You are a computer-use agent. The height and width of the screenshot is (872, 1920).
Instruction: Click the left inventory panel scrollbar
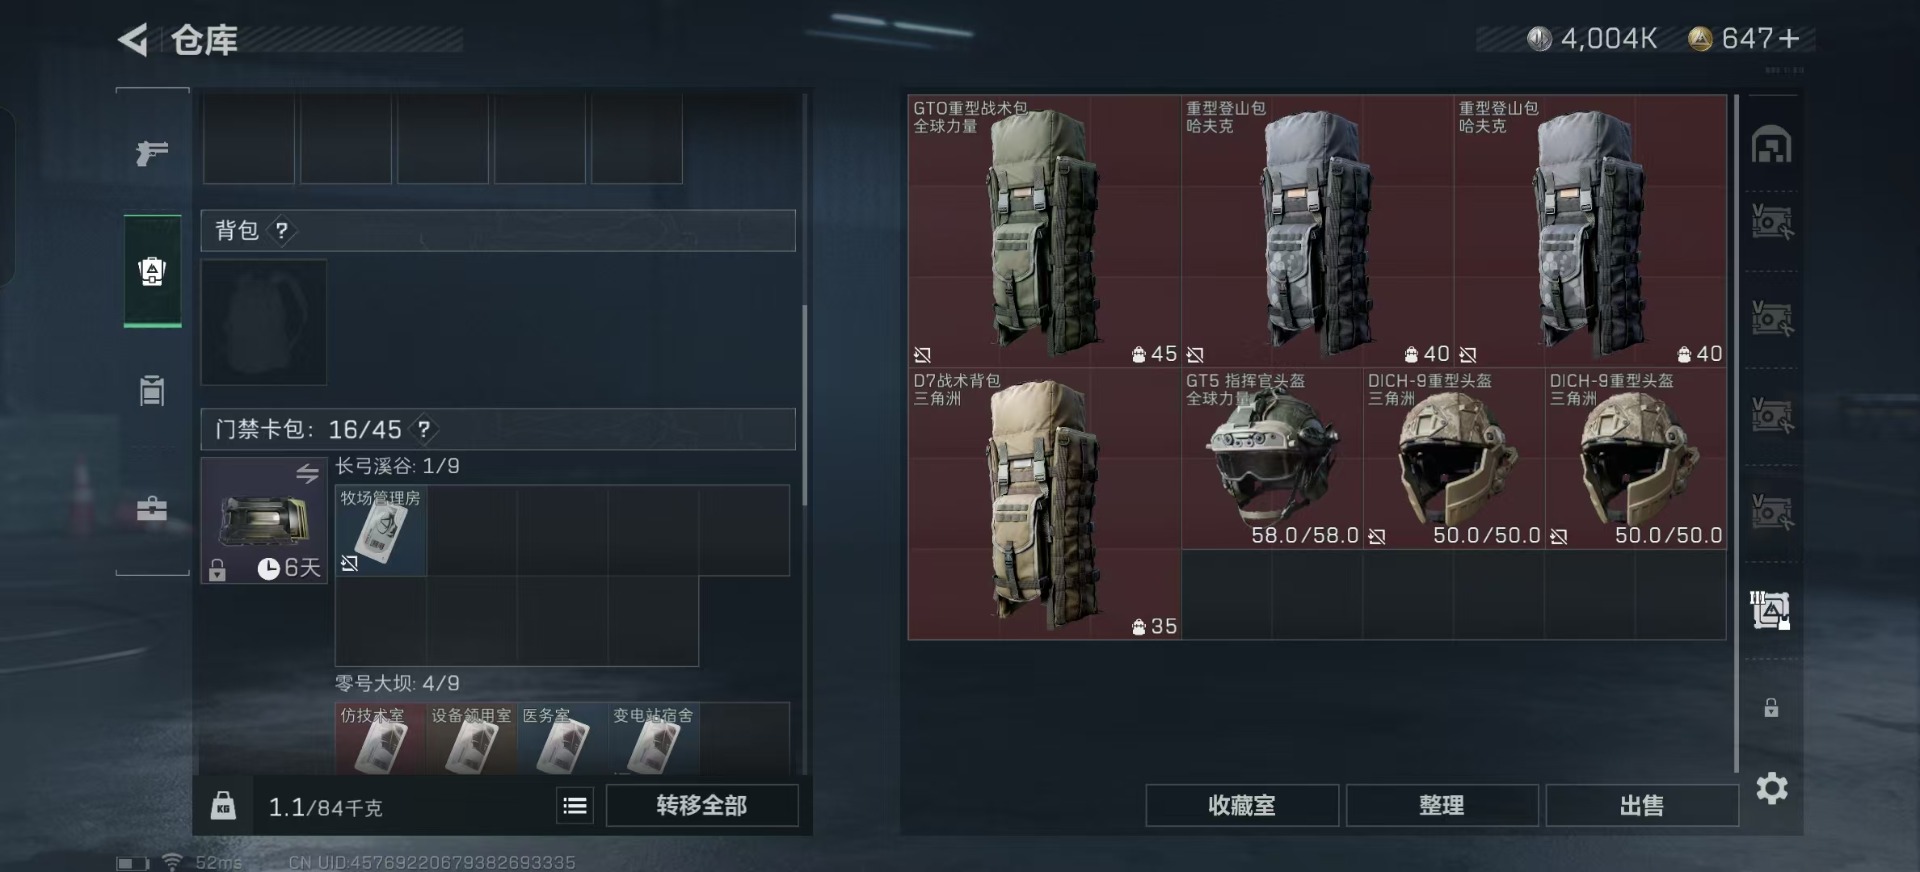804,405
